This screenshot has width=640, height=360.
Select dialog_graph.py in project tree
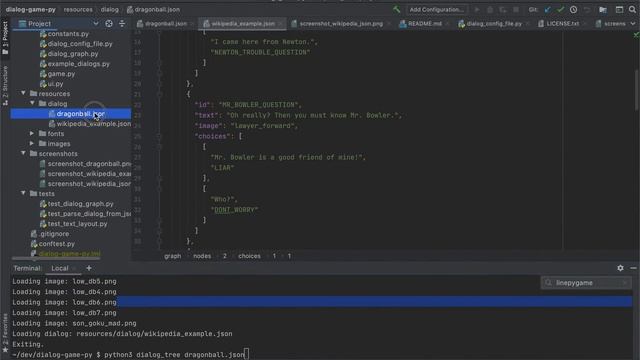pyautogui.click(x=73, y=53)
